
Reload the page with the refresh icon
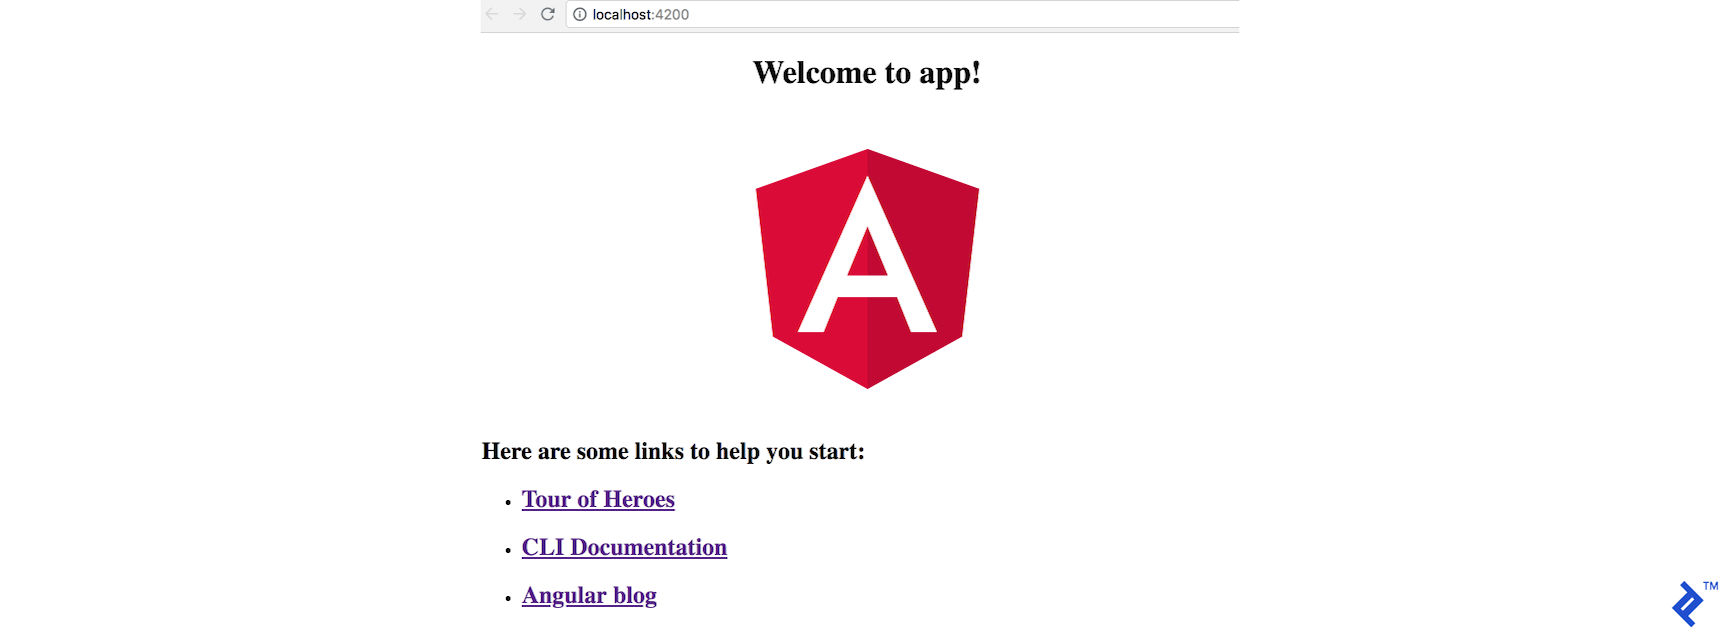click(x=547, y=14)
